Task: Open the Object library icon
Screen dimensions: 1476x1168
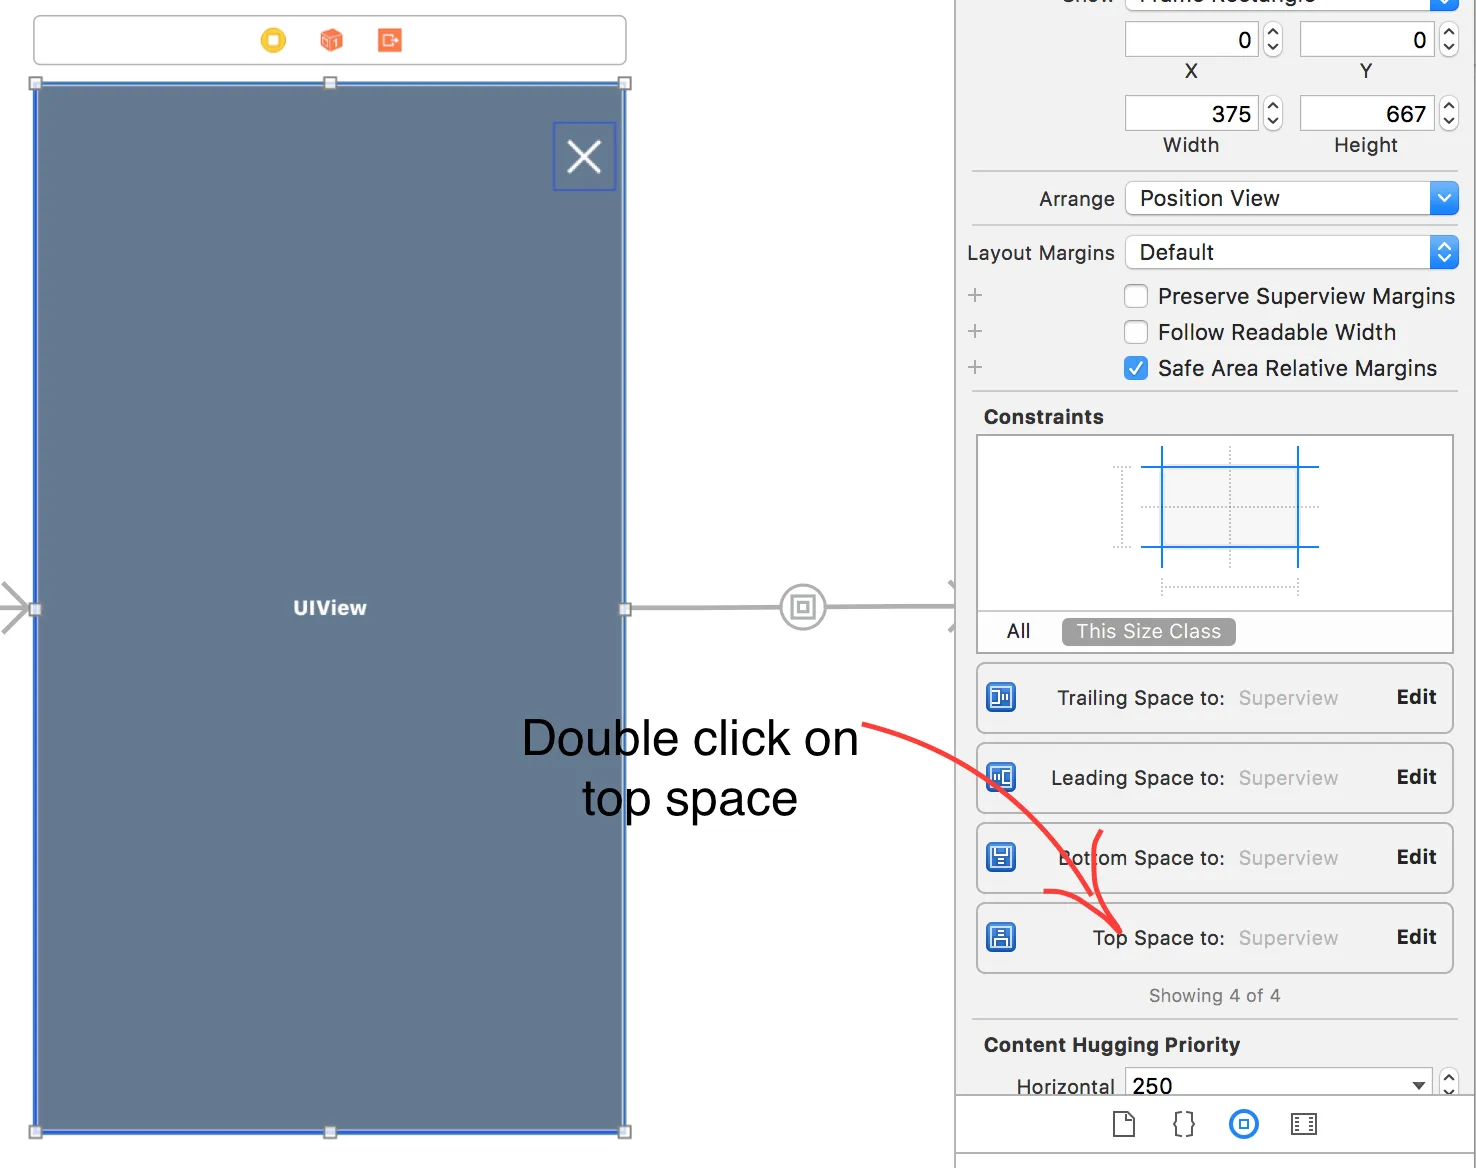Action: (1244, 1124)
